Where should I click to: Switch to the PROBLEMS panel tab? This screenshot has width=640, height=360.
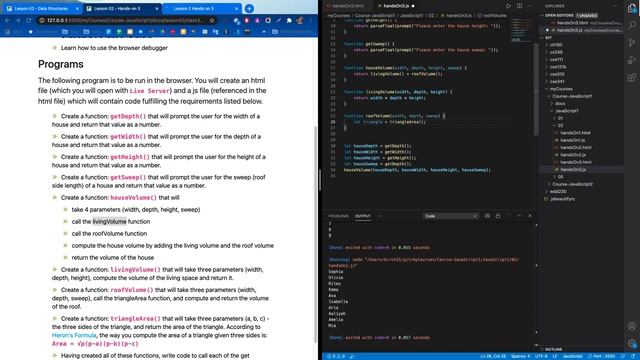click(x=338, y=216)
